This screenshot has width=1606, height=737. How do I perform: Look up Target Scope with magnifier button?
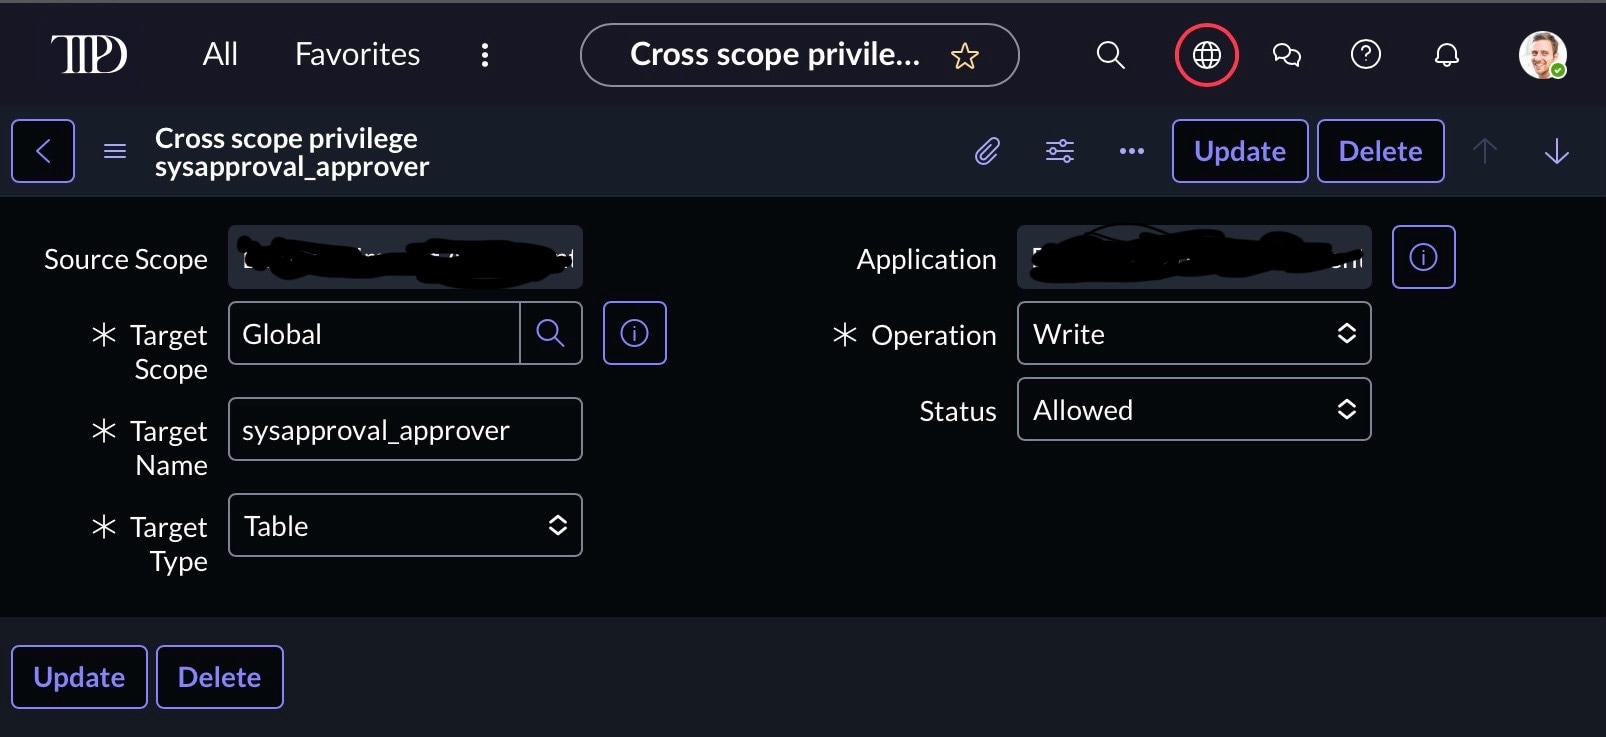click(x=550, y=334)
